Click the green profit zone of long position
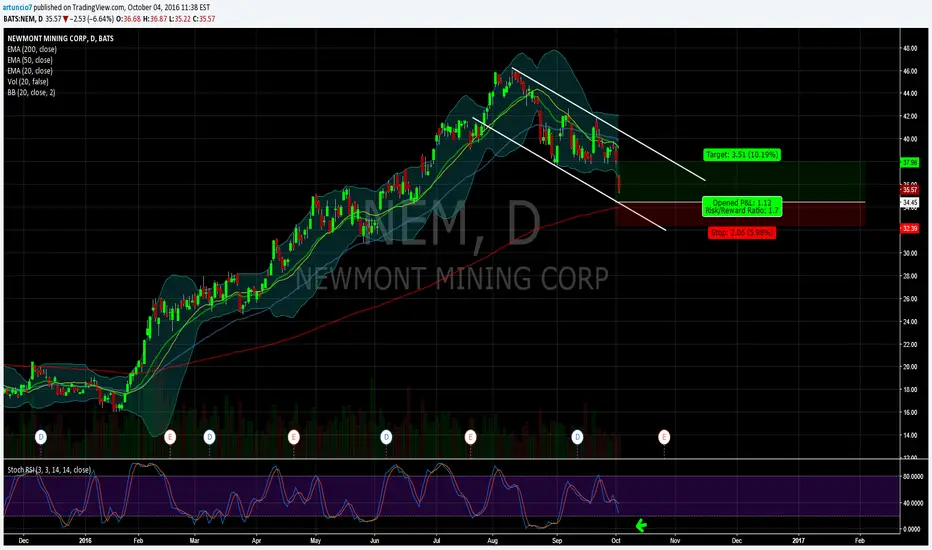Image resolution: width=932 pixels, height=550 pixels. [x=740, y=181]
